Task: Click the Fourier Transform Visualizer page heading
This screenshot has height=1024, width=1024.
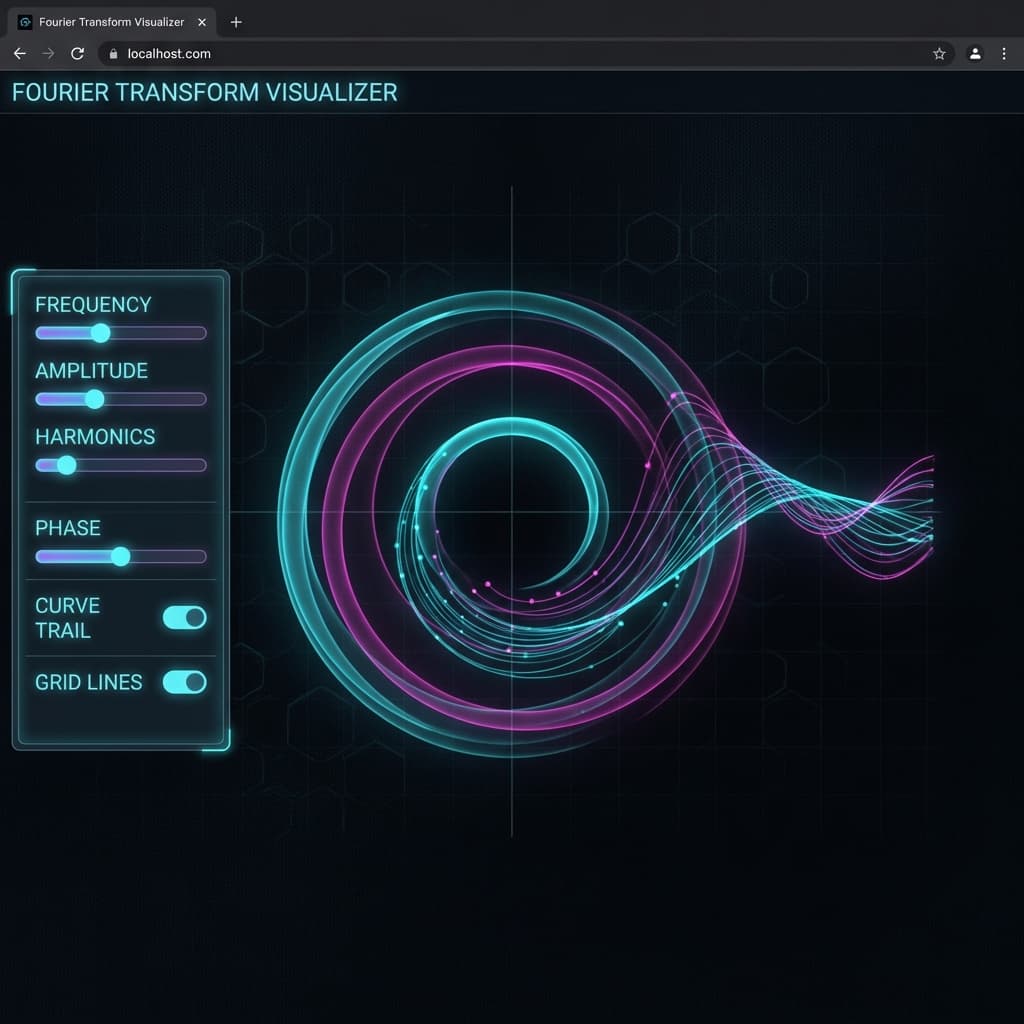Action: (x=204, y=93)
